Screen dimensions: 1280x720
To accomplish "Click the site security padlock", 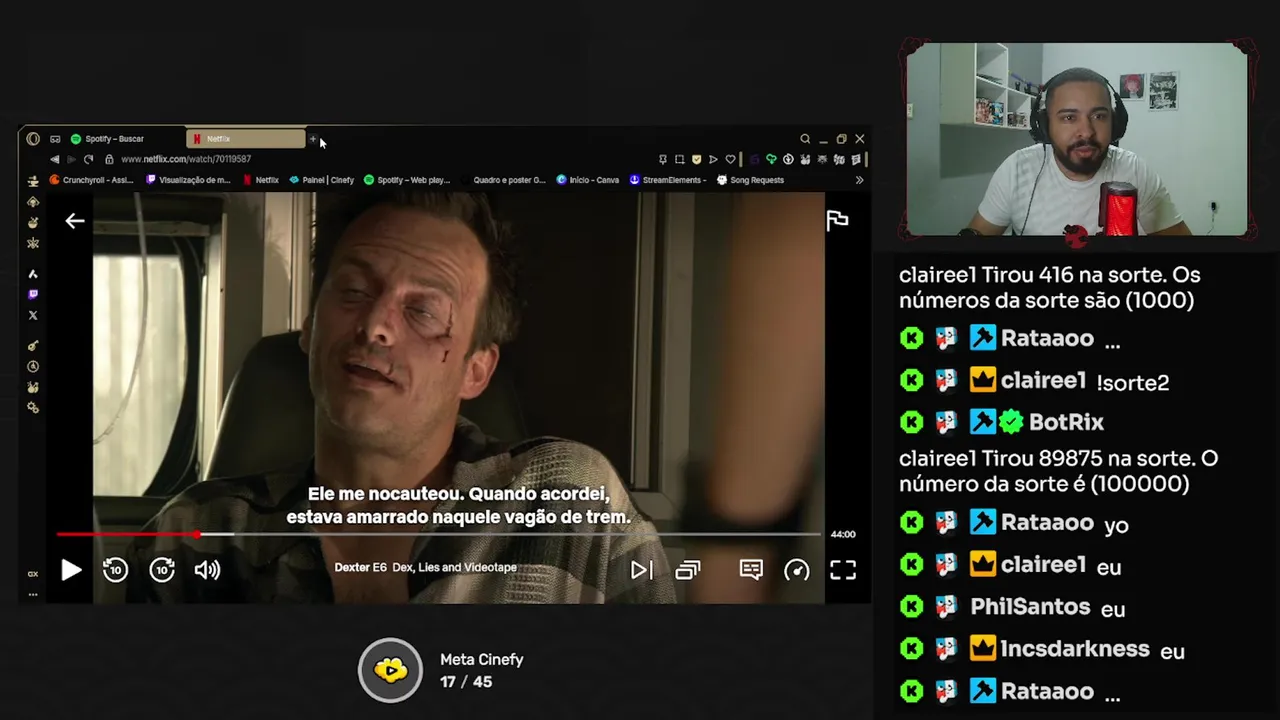I will pos(109,159).
